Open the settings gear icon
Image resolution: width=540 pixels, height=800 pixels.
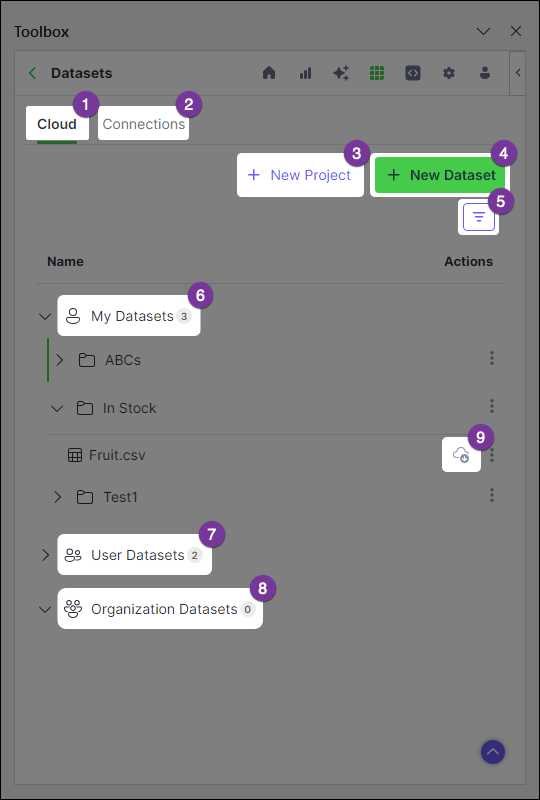pyautogui.click(x=449, y=73)
